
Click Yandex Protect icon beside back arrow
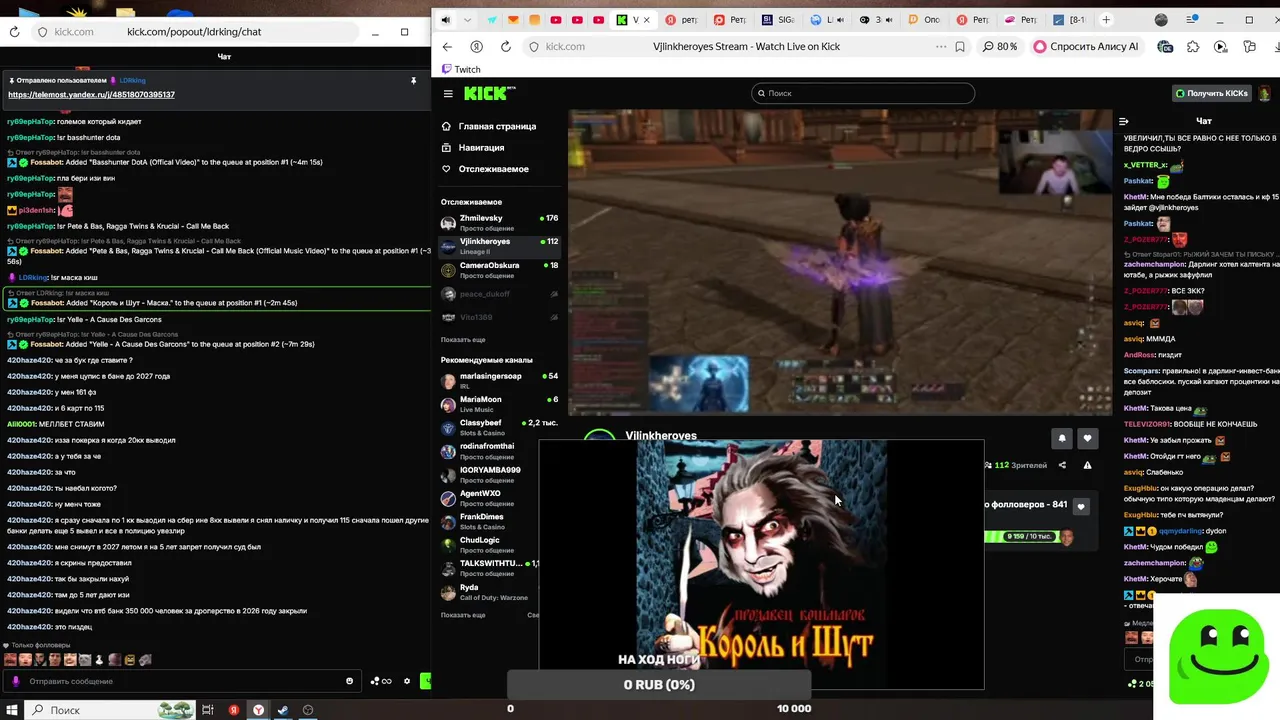point(476,46)
